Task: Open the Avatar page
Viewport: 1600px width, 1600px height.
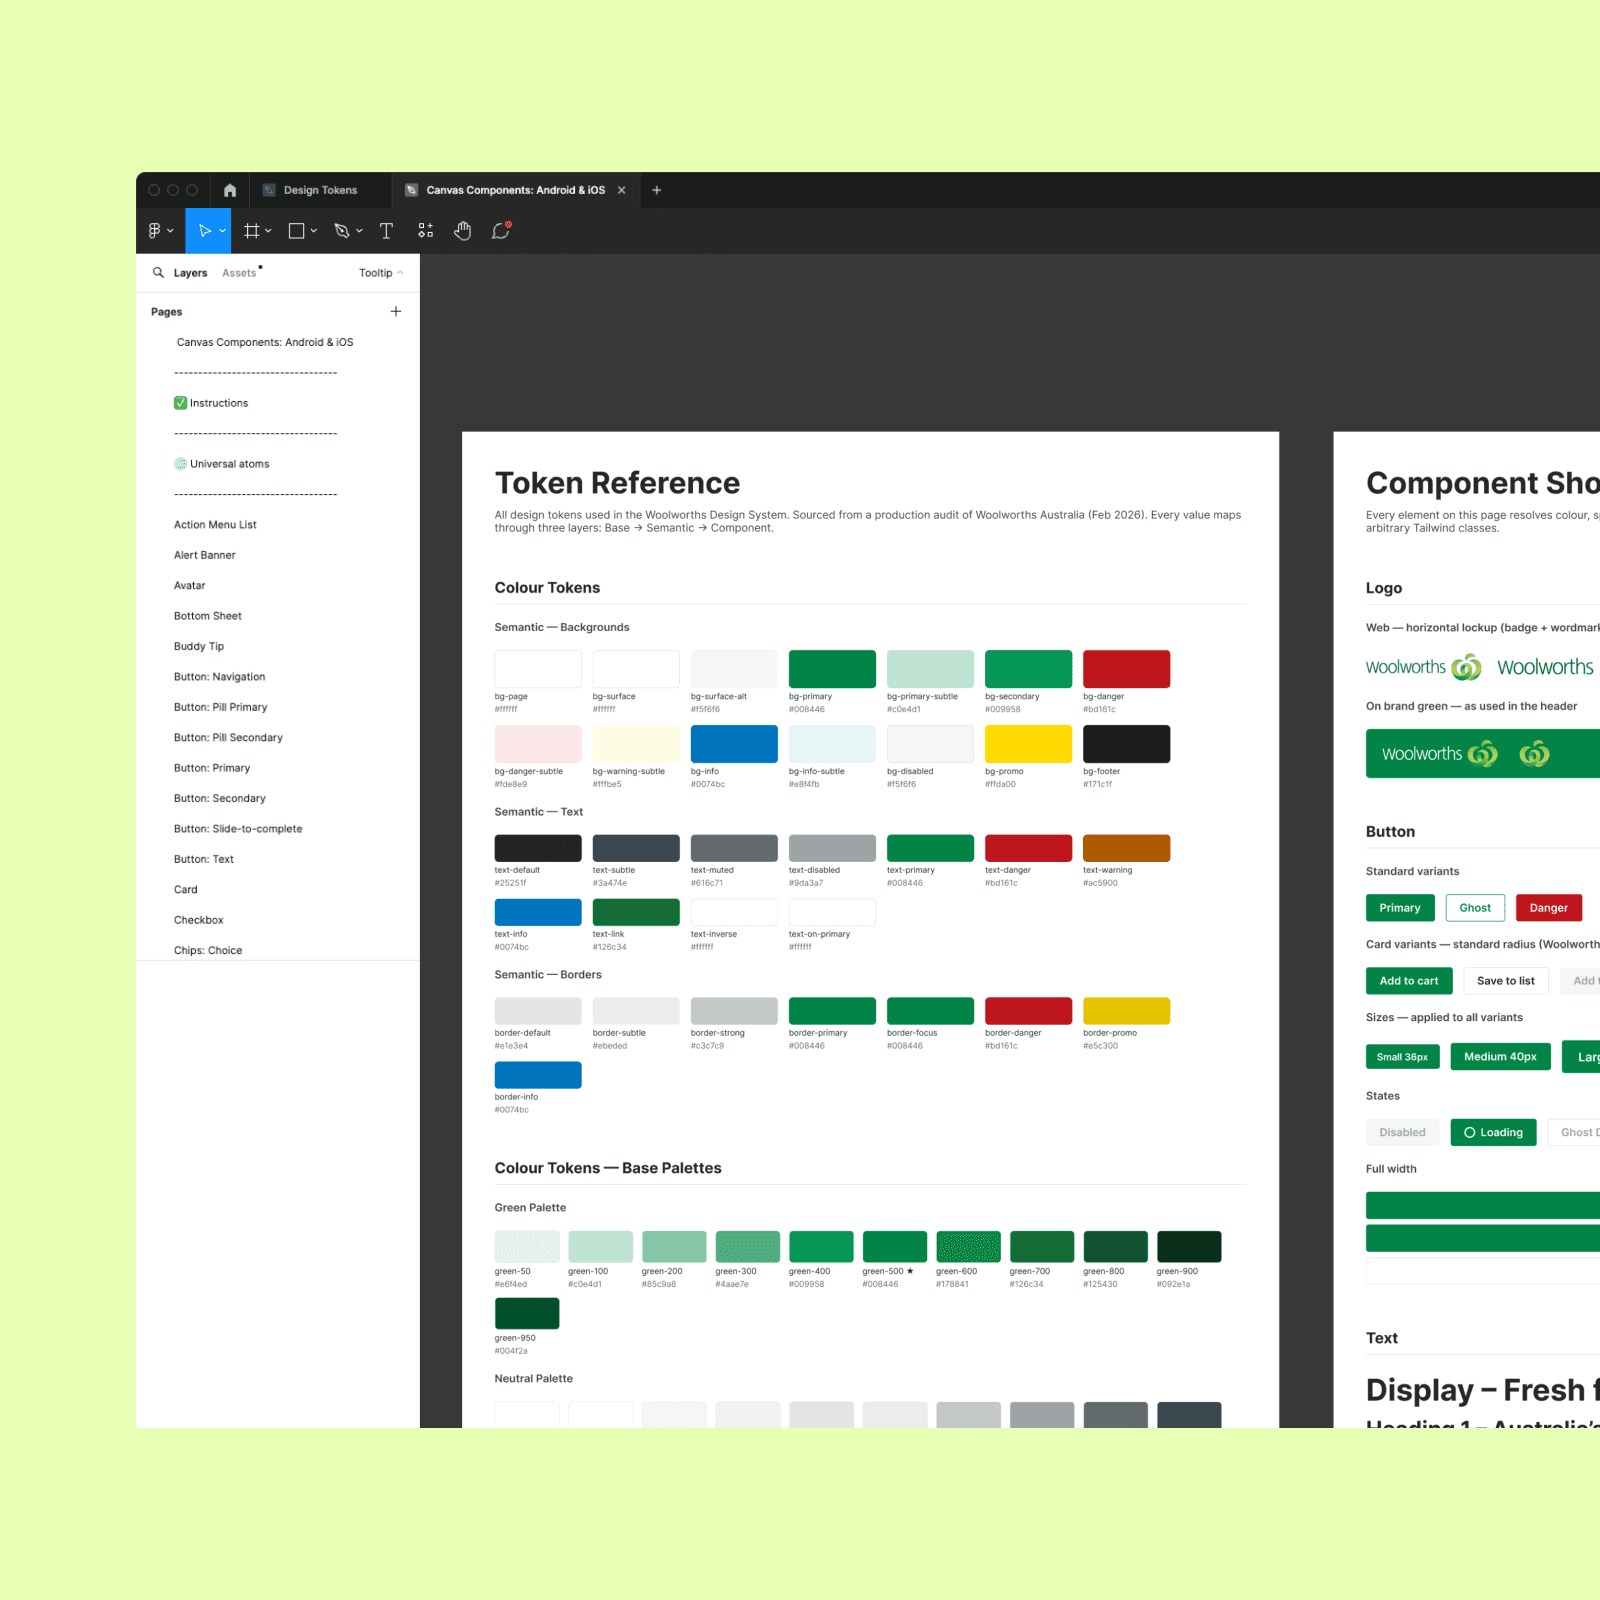Action: pyautogui.click(x=189, y=586)
